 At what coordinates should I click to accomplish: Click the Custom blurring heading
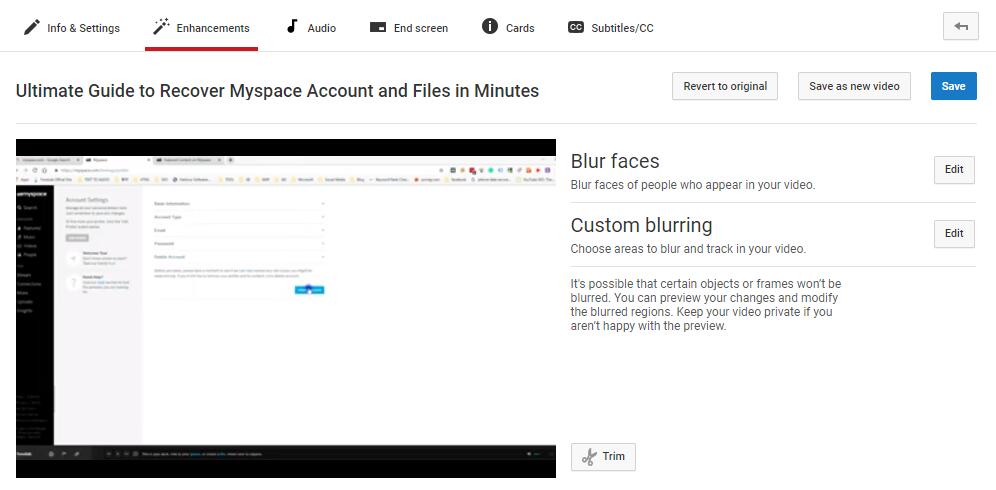(x=642, y=225)
